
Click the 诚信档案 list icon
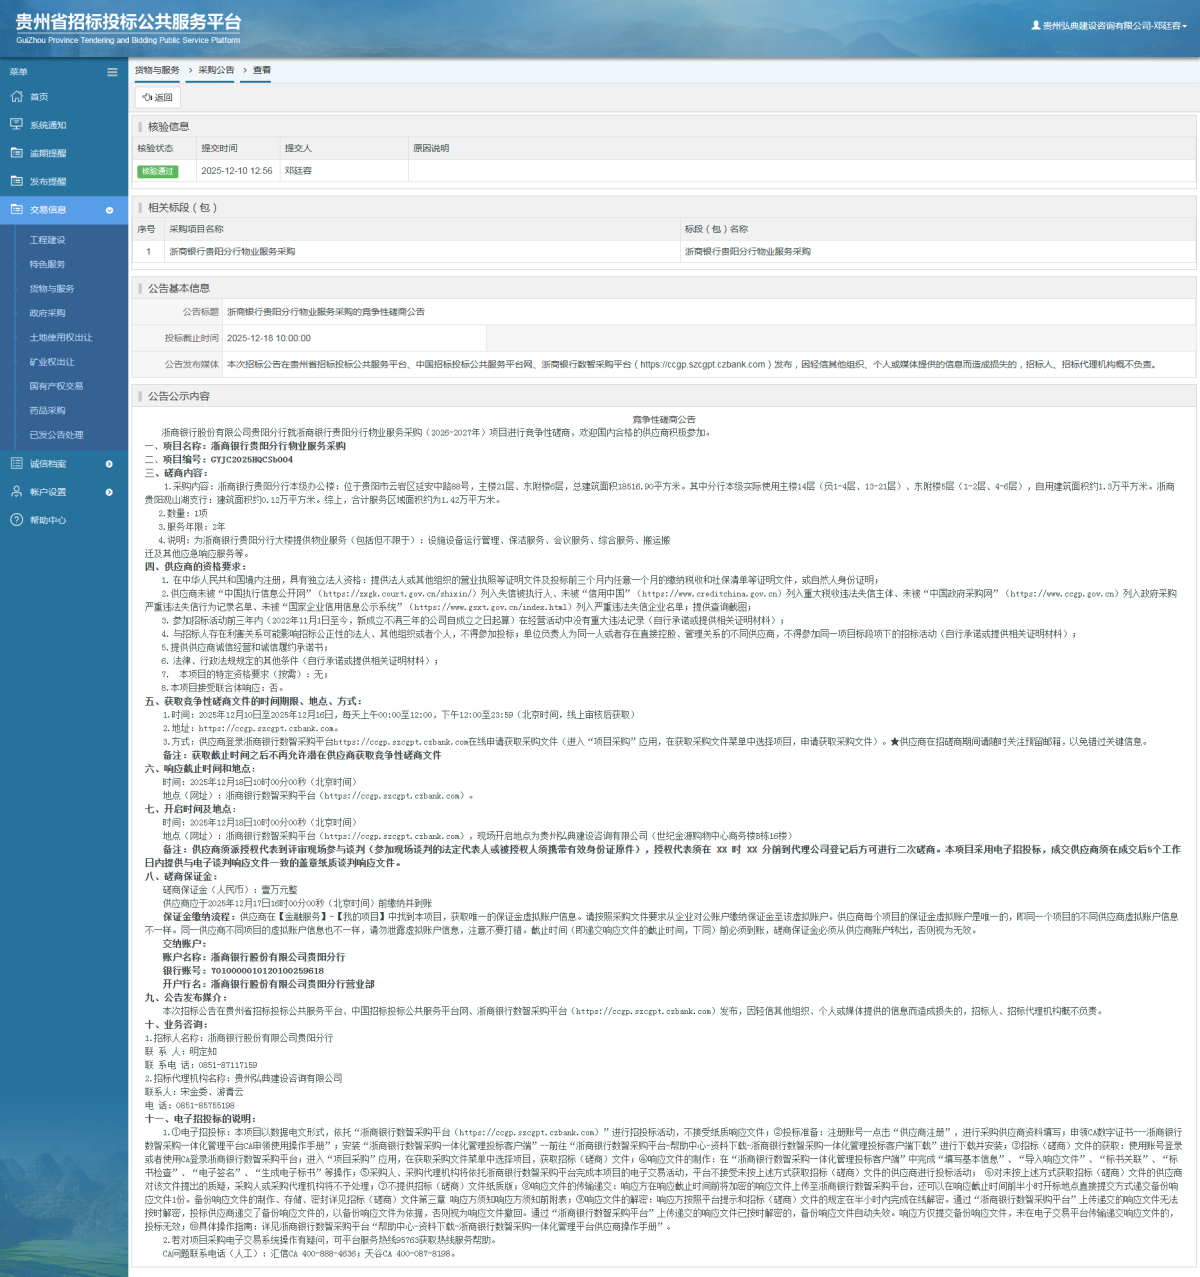(16, 464)
